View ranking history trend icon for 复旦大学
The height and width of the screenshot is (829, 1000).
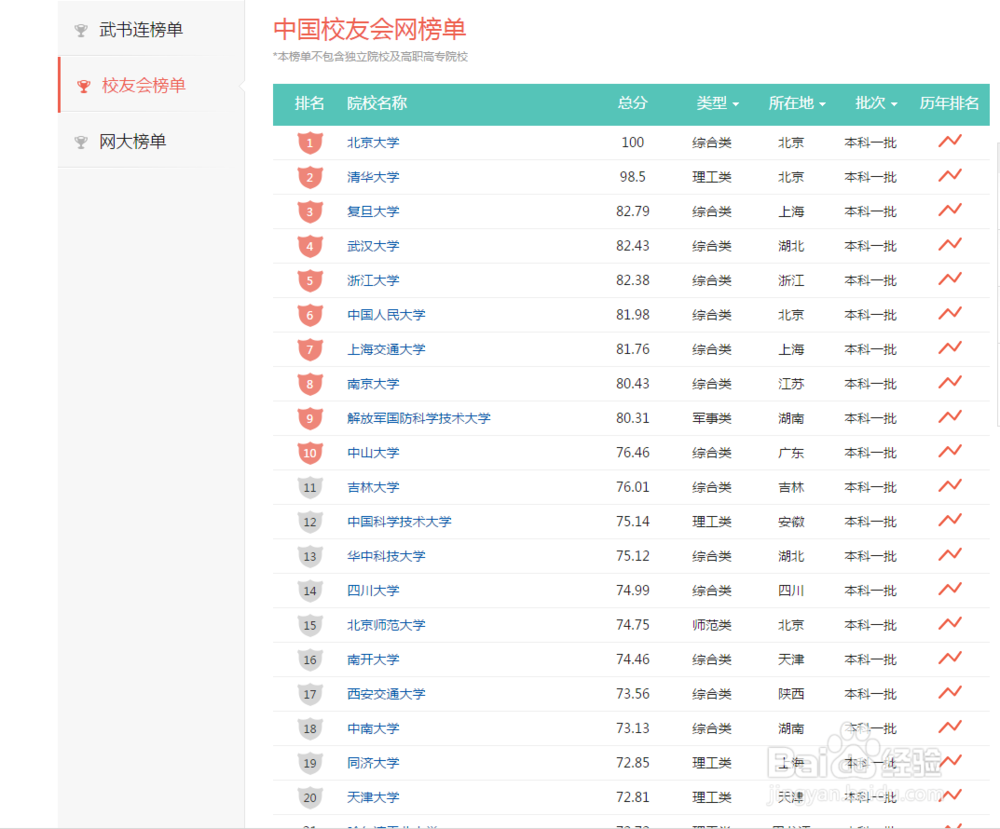pyautogui.click(x=950, y=210)
